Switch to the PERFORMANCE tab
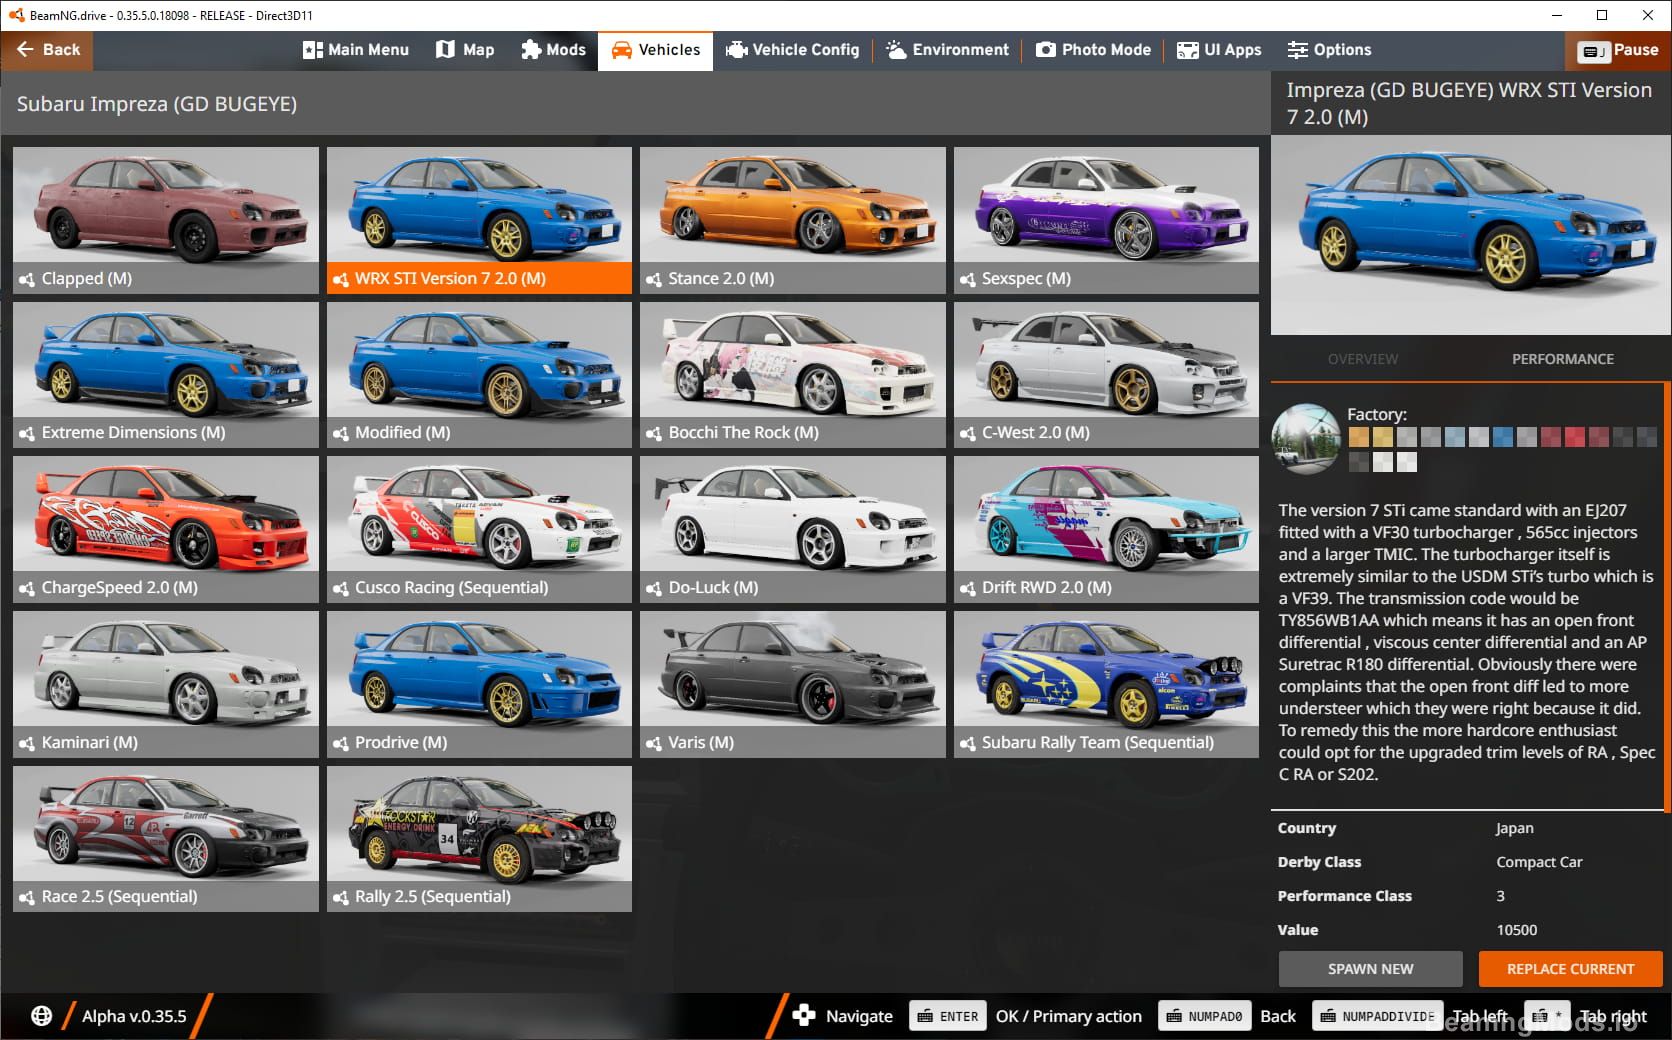Screen dimensions: 1672x1040 tap(1562, 359)
